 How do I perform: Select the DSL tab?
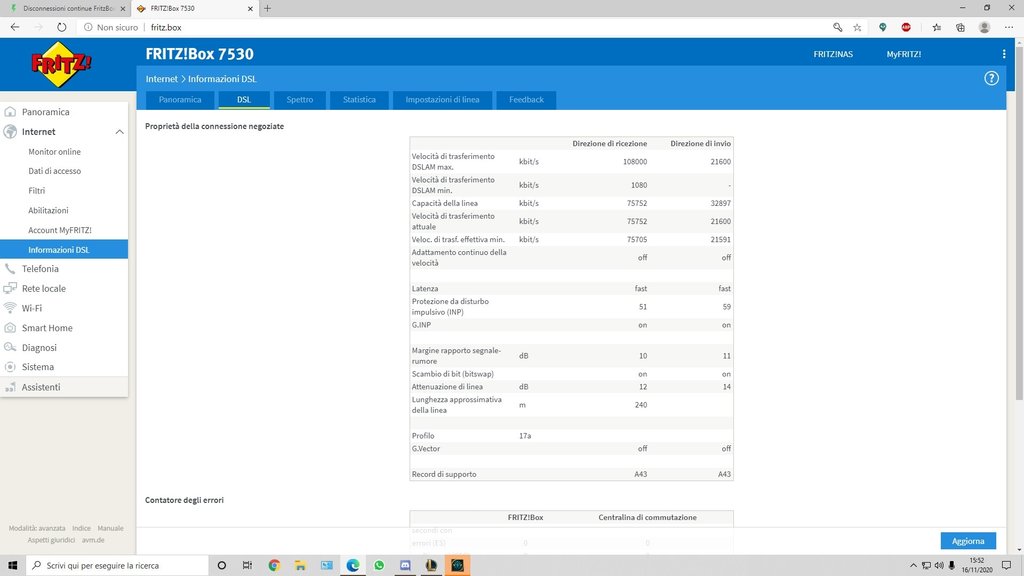pyautogui.click(x=244, y=100)
